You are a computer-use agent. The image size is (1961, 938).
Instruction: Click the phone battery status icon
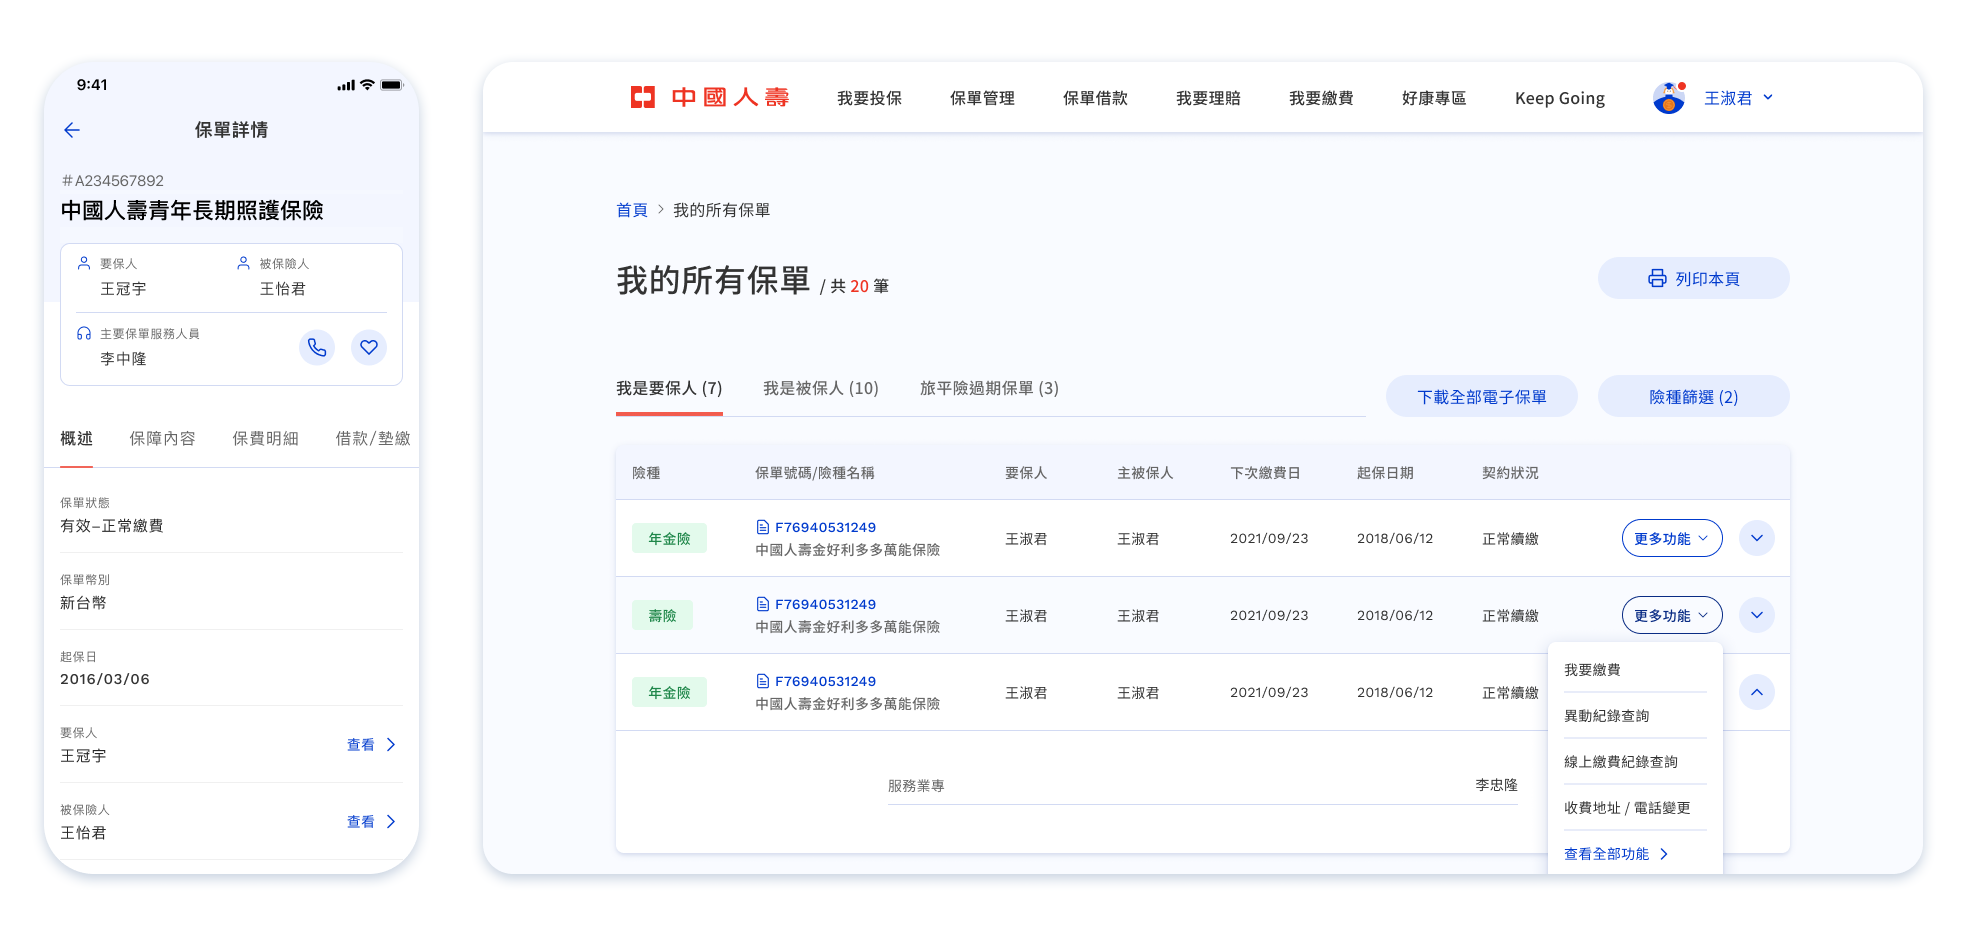point(392,85)
